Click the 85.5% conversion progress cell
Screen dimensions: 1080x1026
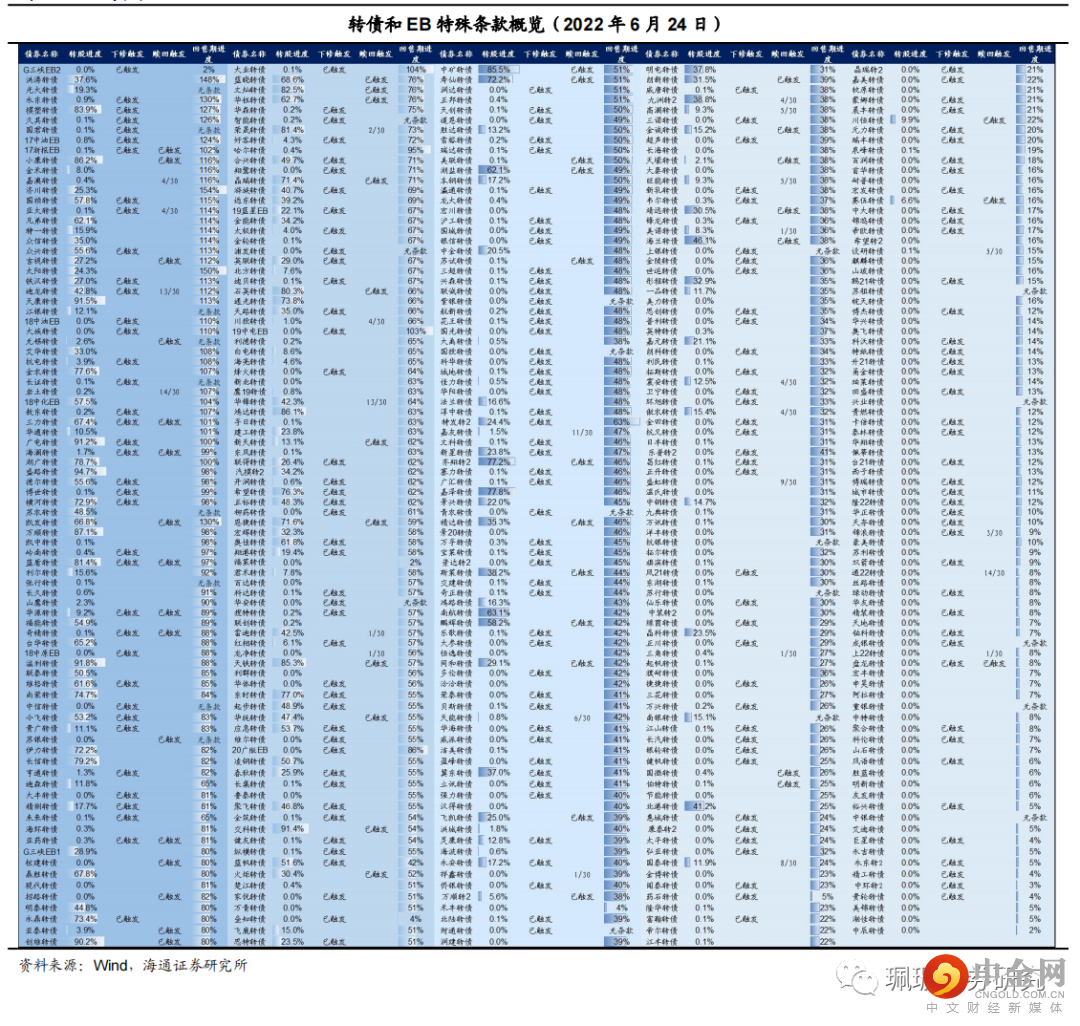click(x=499, y=70)
